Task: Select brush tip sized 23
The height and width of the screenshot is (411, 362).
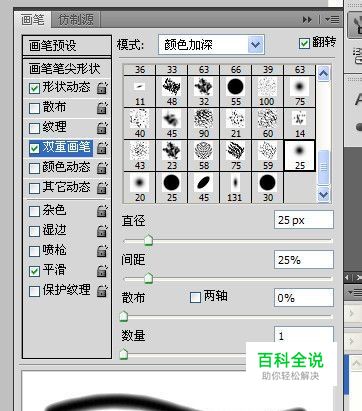Action: (172, 155)
